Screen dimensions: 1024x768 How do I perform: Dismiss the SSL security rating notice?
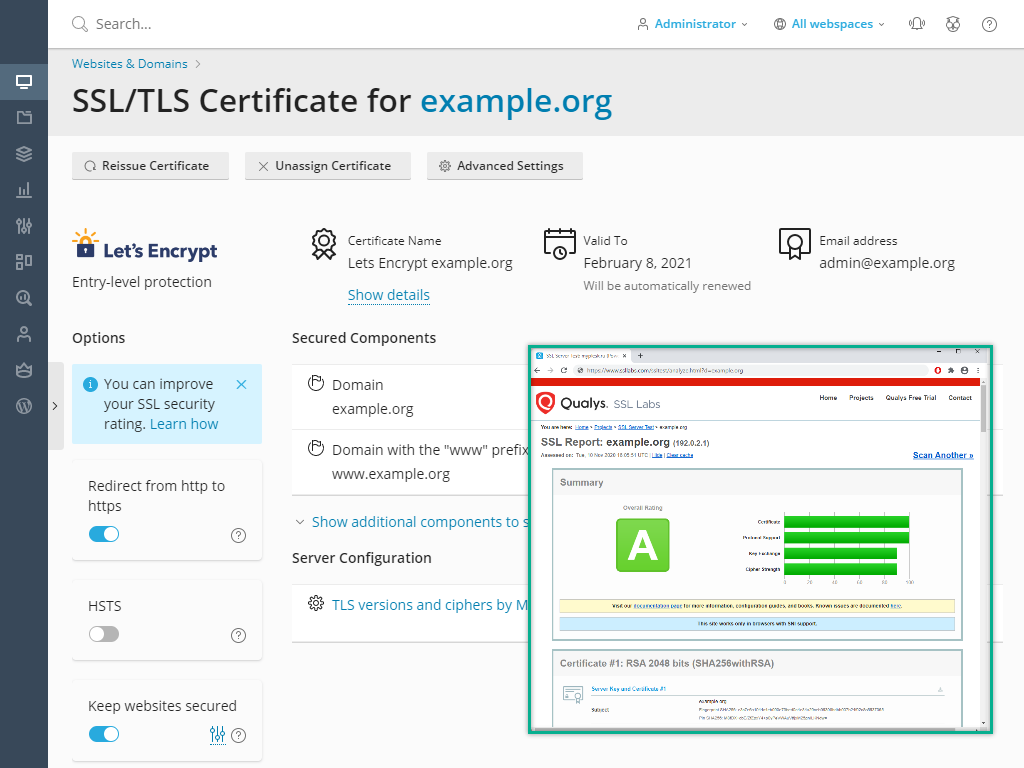(241, 384)
